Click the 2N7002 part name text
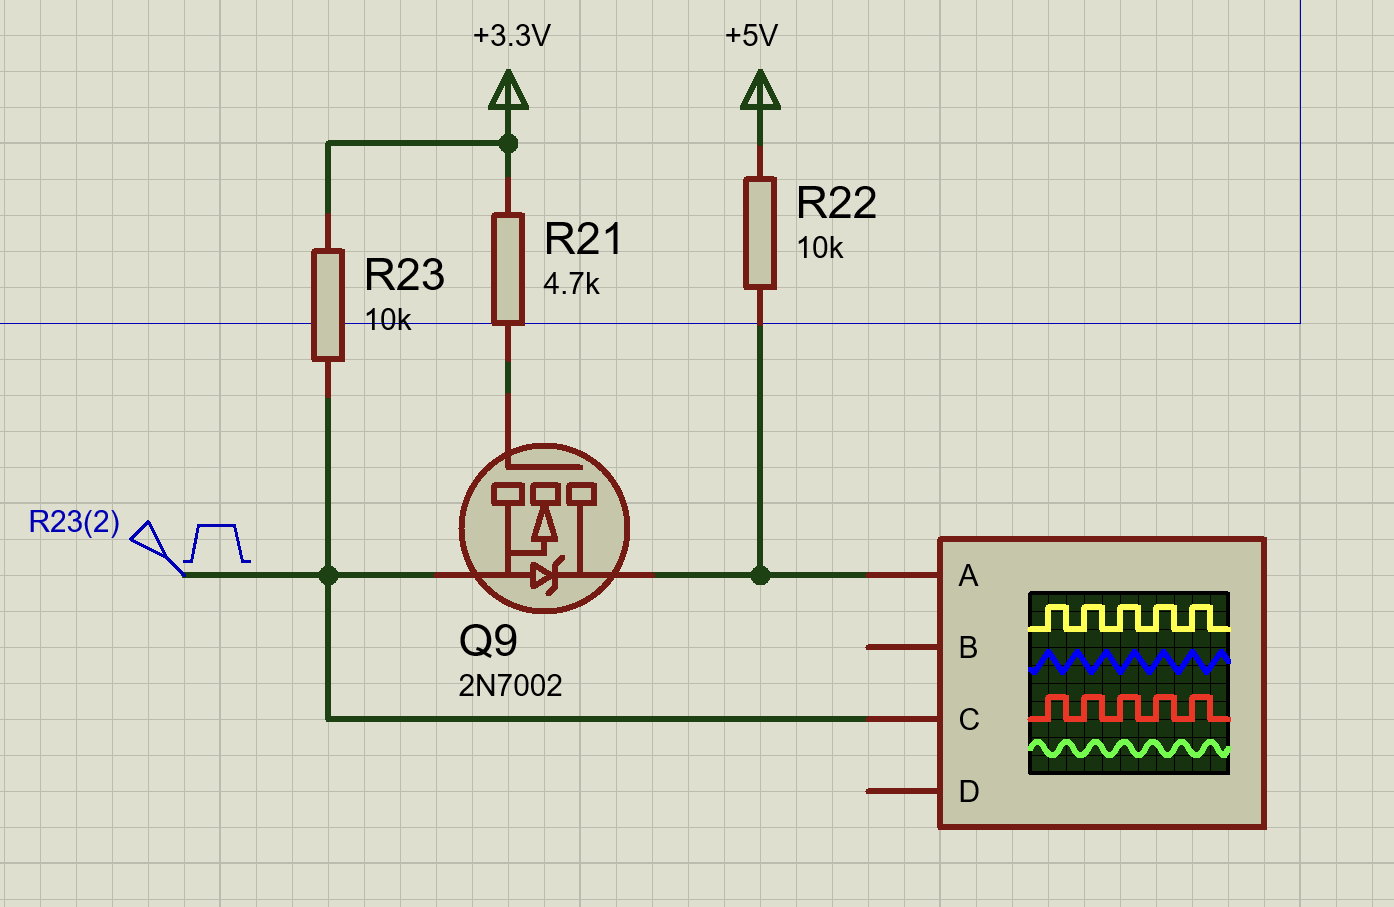The width and height of the screenshot is (1394, 907). click(x=510, y=686)
